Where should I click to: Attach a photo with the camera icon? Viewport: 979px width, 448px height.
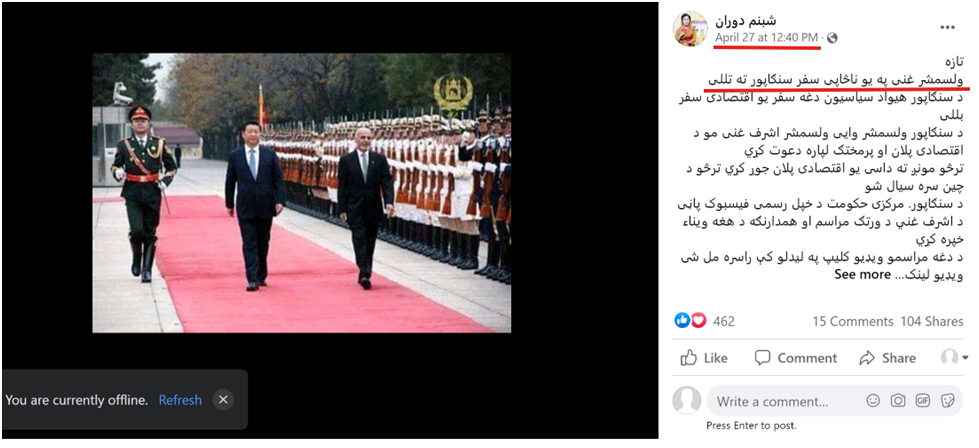pyautogui.click(x=898, y=401)
